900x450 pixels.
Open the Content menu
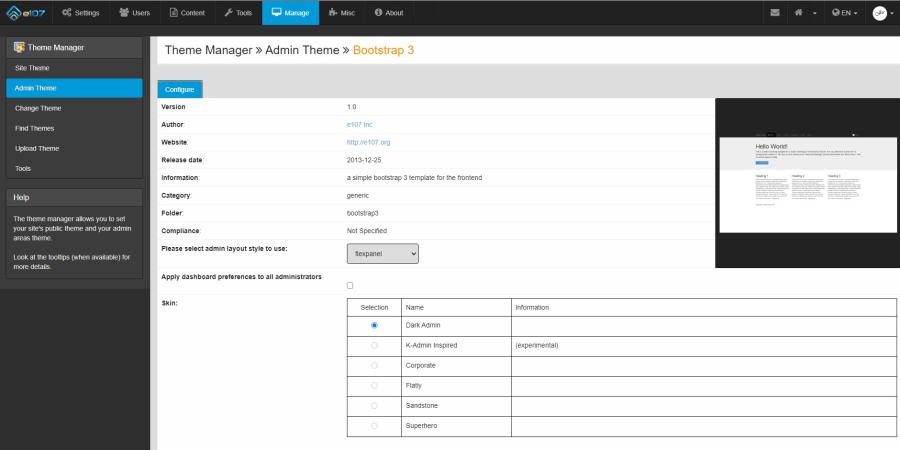(187, 13)
